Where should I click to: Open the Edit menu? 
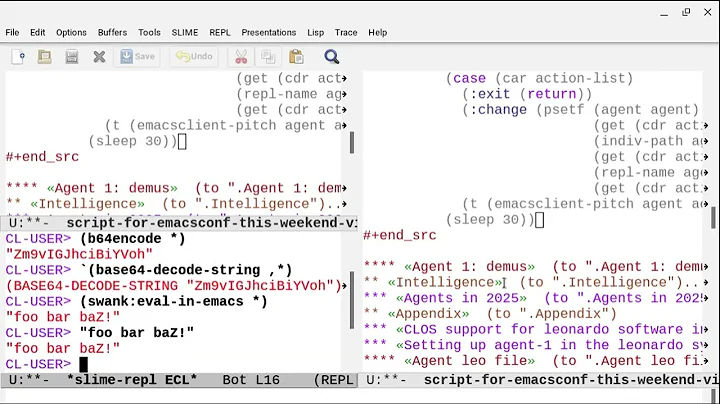tap(38, 33)
